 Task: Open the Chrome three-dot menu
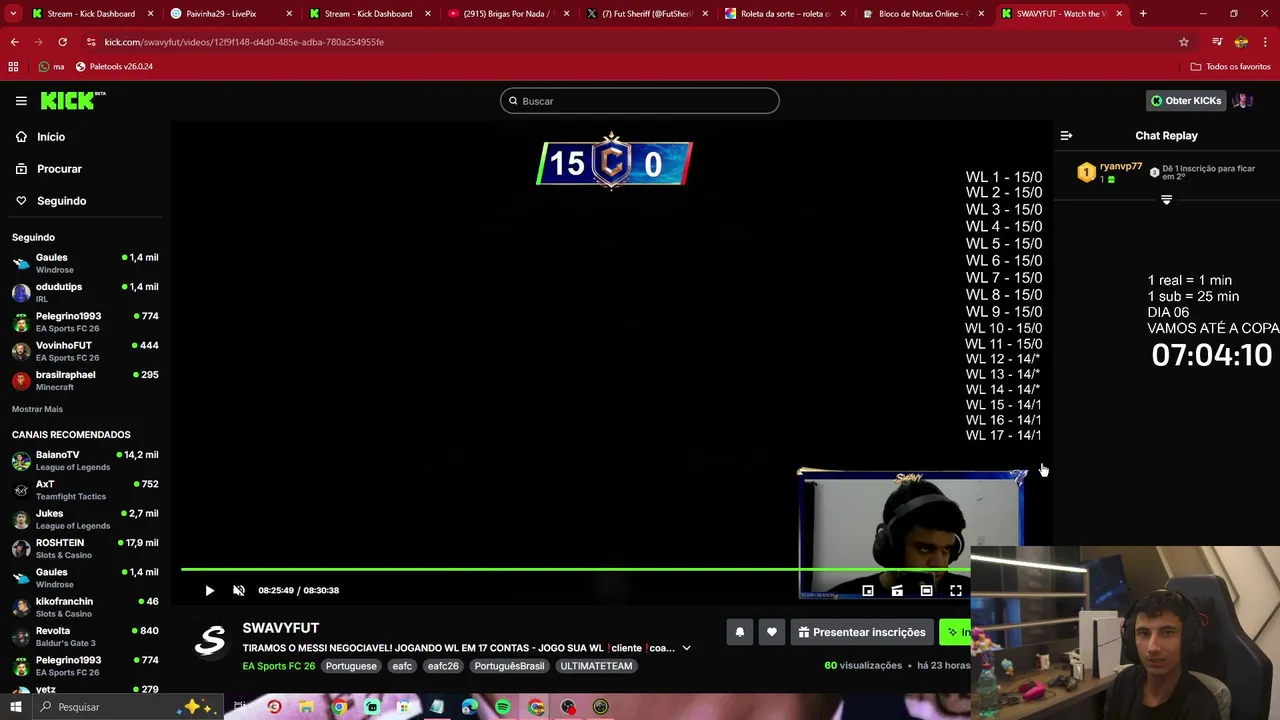[1266, 42]
